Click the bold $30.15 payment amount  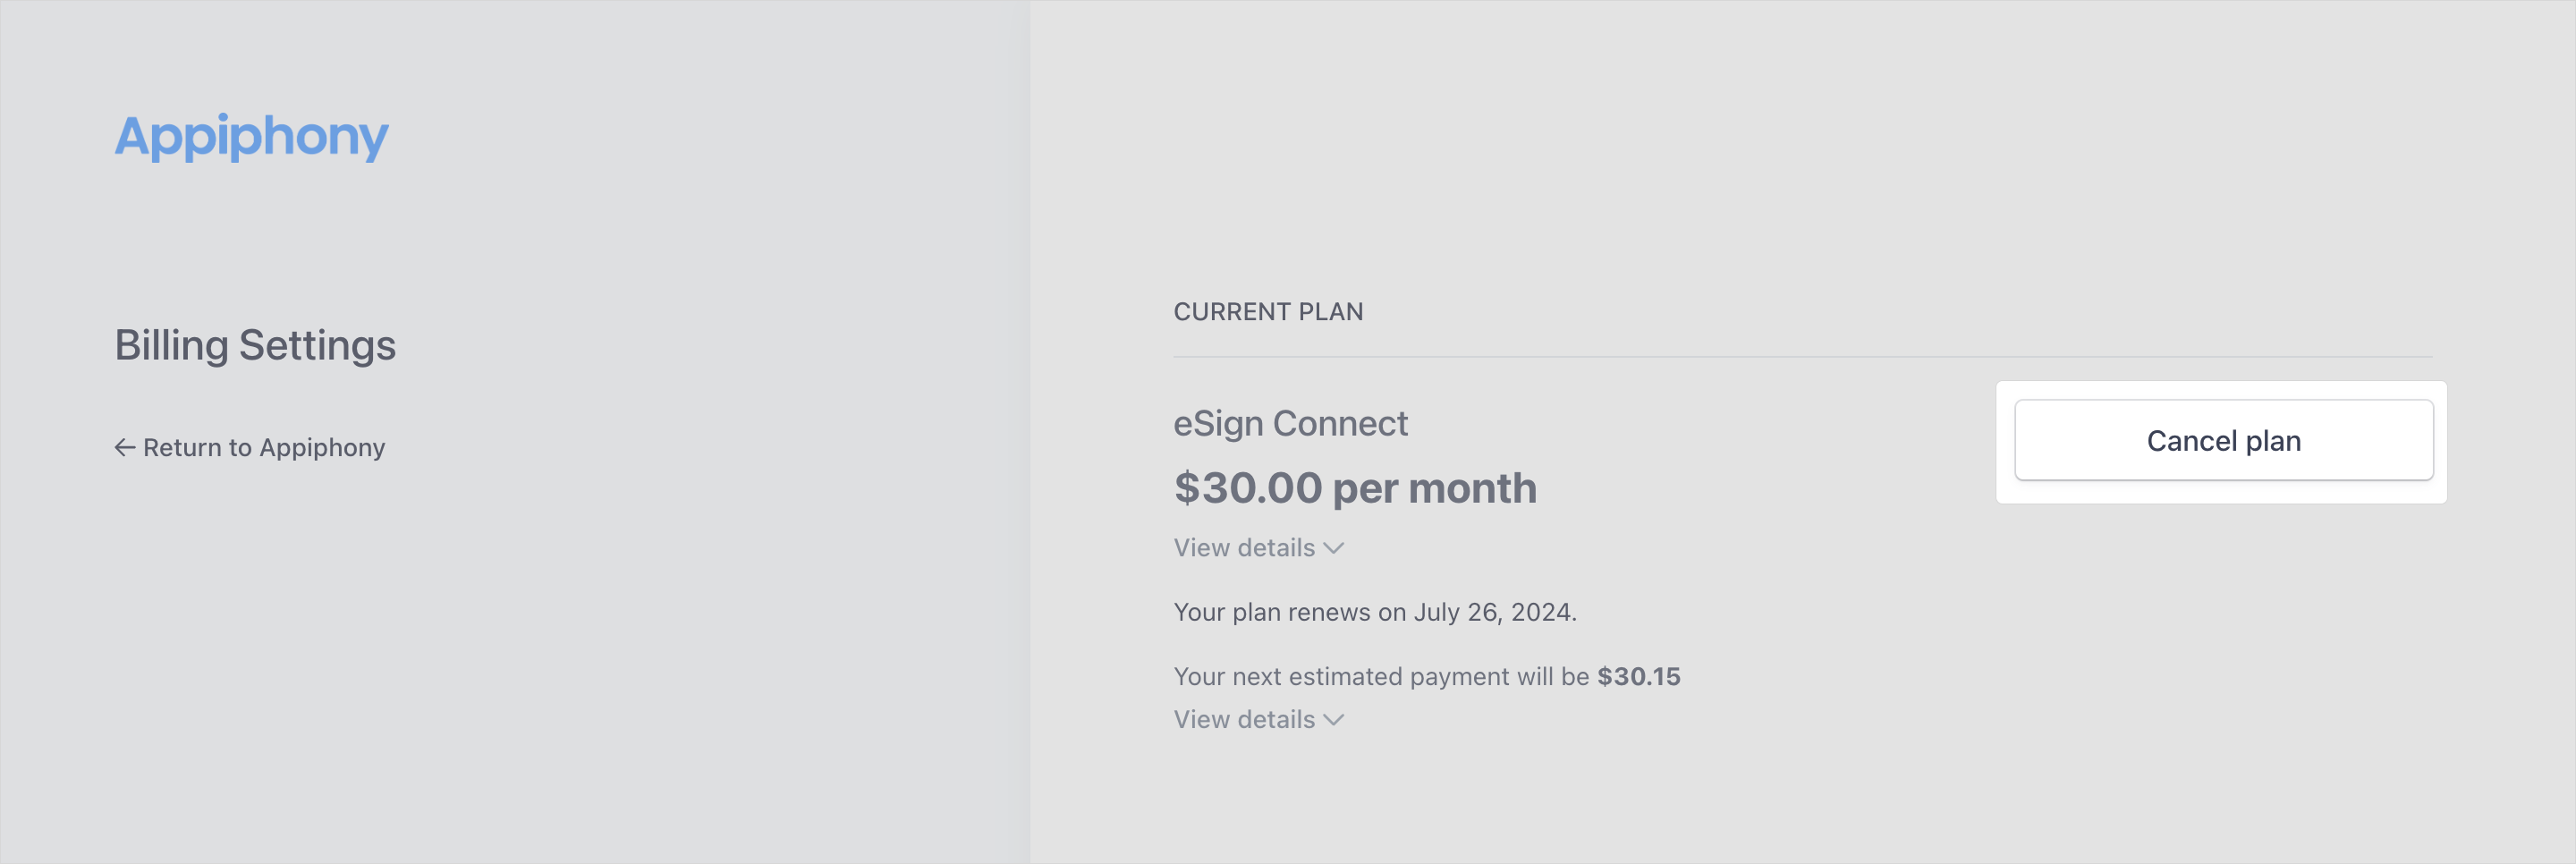(x=1638, y=677)
